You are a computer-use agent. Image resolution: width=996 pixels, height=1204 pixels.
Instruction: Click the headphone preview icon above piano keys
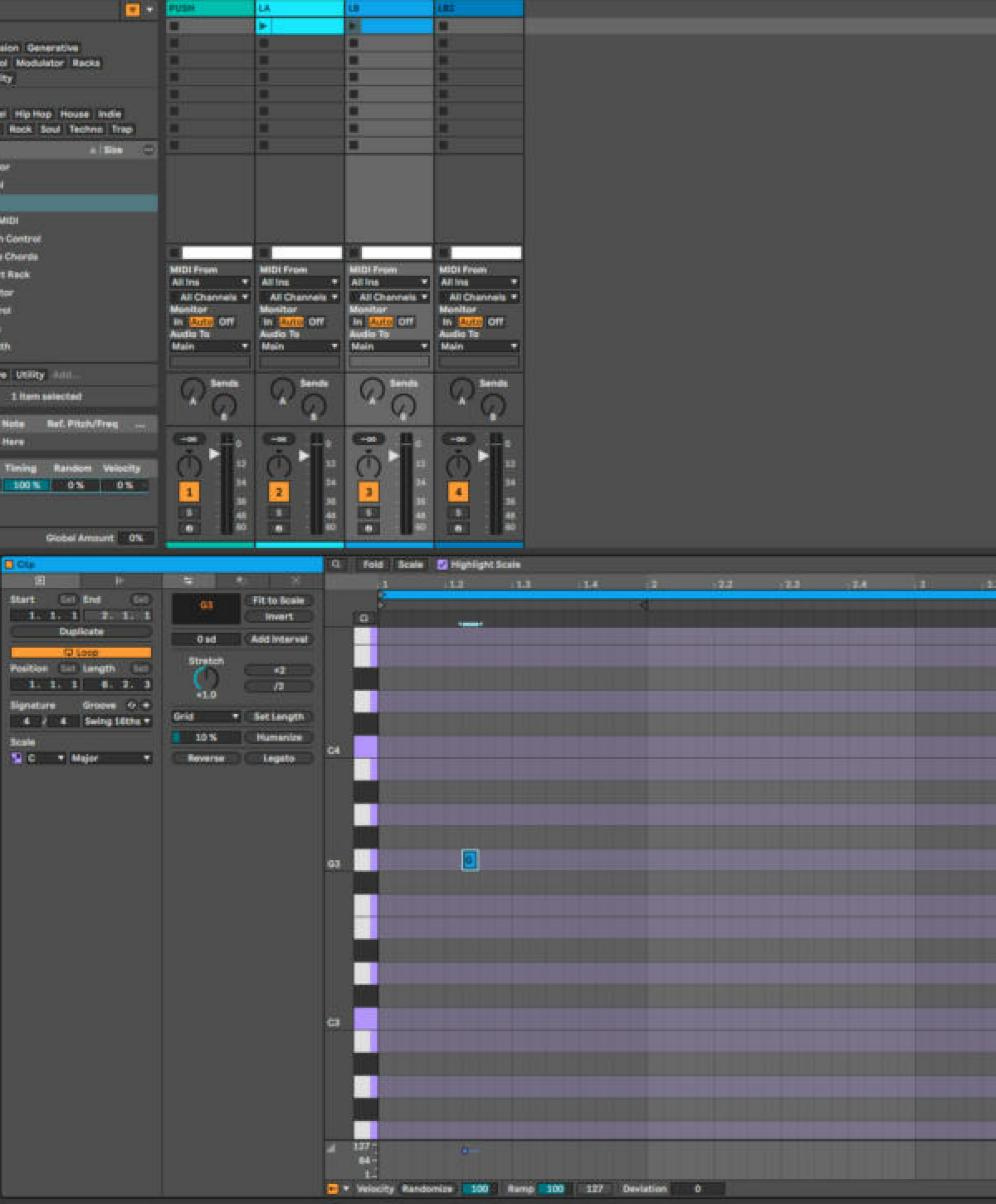click(x=364, y=618)
